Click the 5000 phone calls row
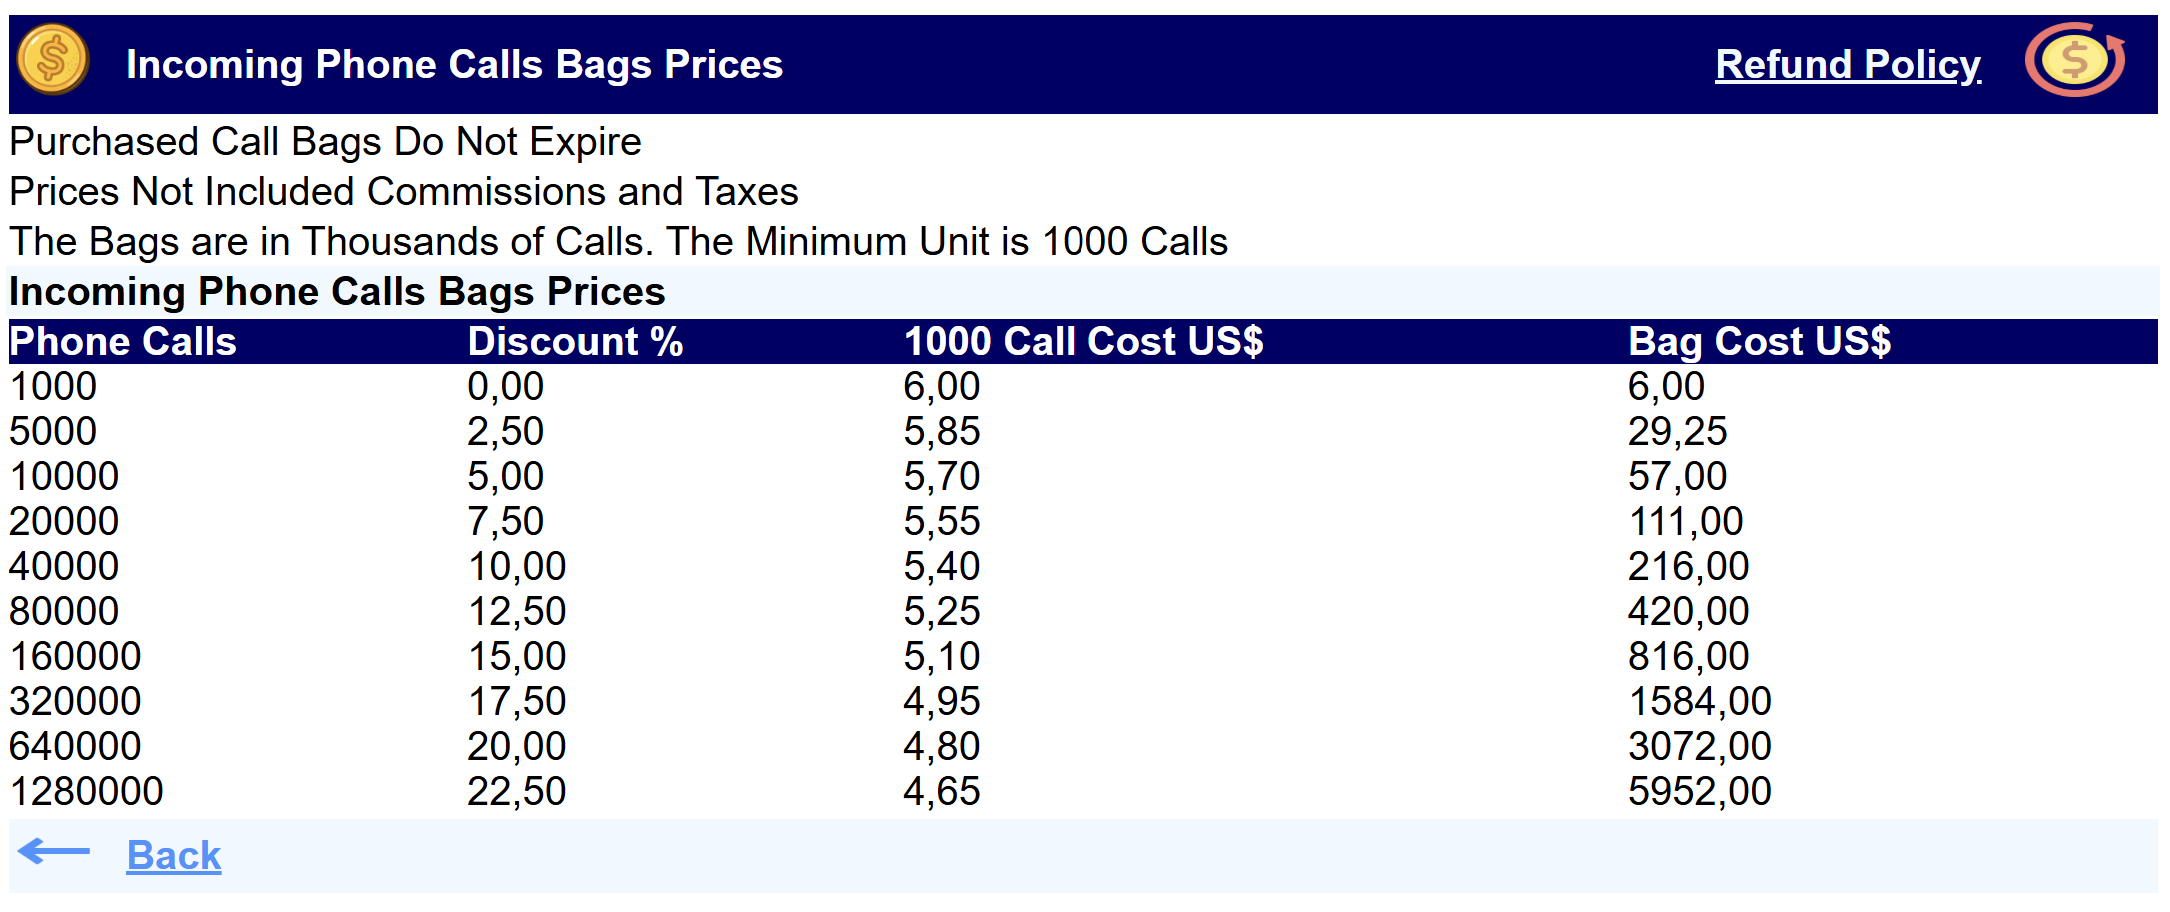This screenshot has height=912, width=2170. pos(53,432)
